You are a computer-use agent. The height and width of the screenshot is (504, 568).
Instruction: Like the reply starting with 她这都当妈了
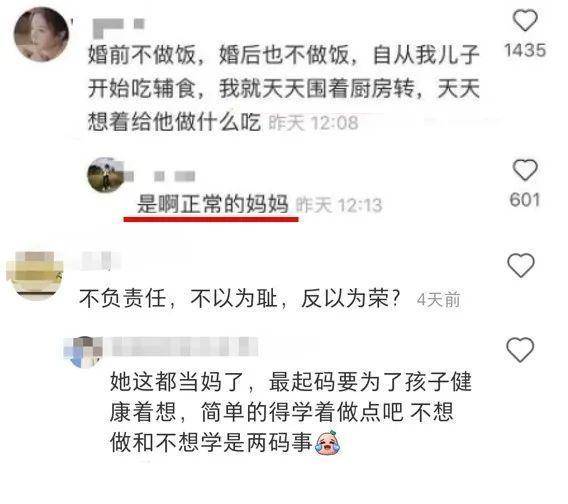click(x=520, y=350)
